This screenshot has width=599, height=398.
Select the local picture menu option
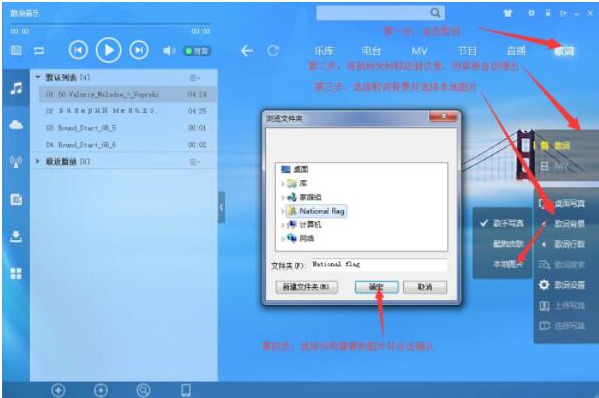pyautogui.click(x=507, y=264)
